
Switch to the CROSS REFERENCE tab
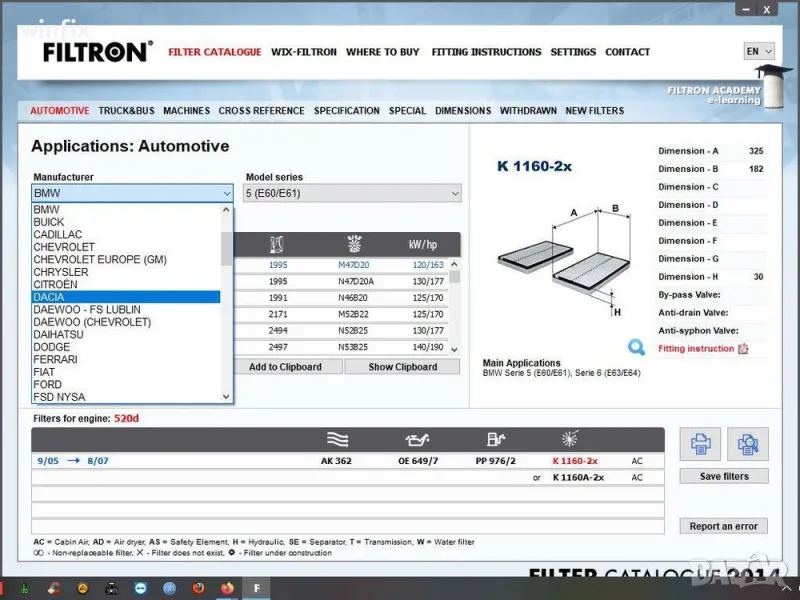click(x=261, y=111)
